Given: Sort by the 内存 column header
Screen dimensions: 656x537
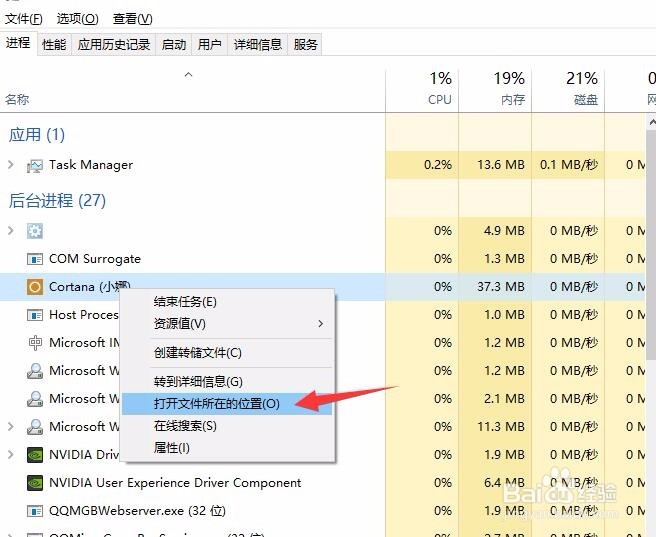Looking at the screenshot, I should point(495,90).
